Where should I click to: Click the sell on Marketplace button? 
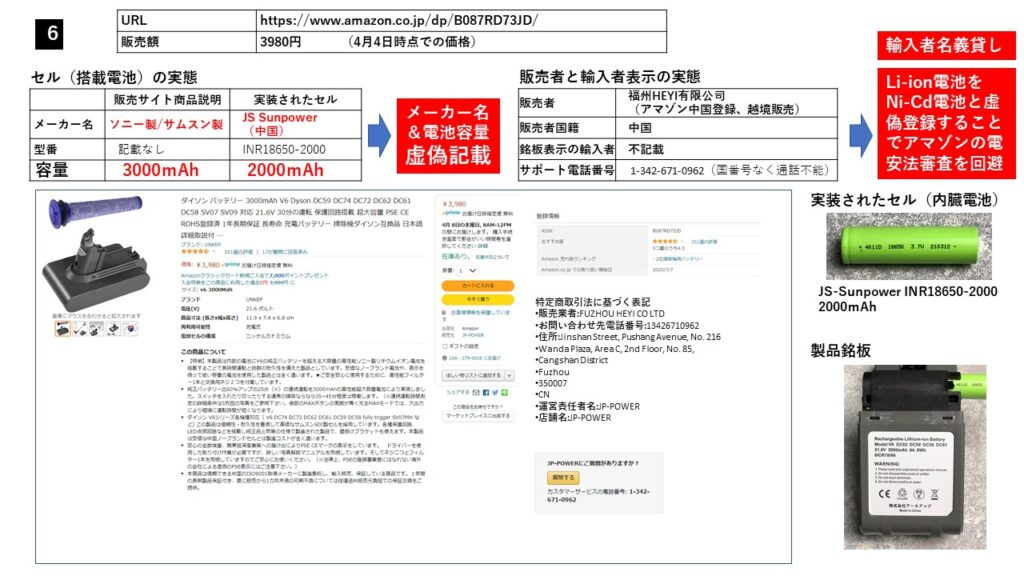point(478,415)
